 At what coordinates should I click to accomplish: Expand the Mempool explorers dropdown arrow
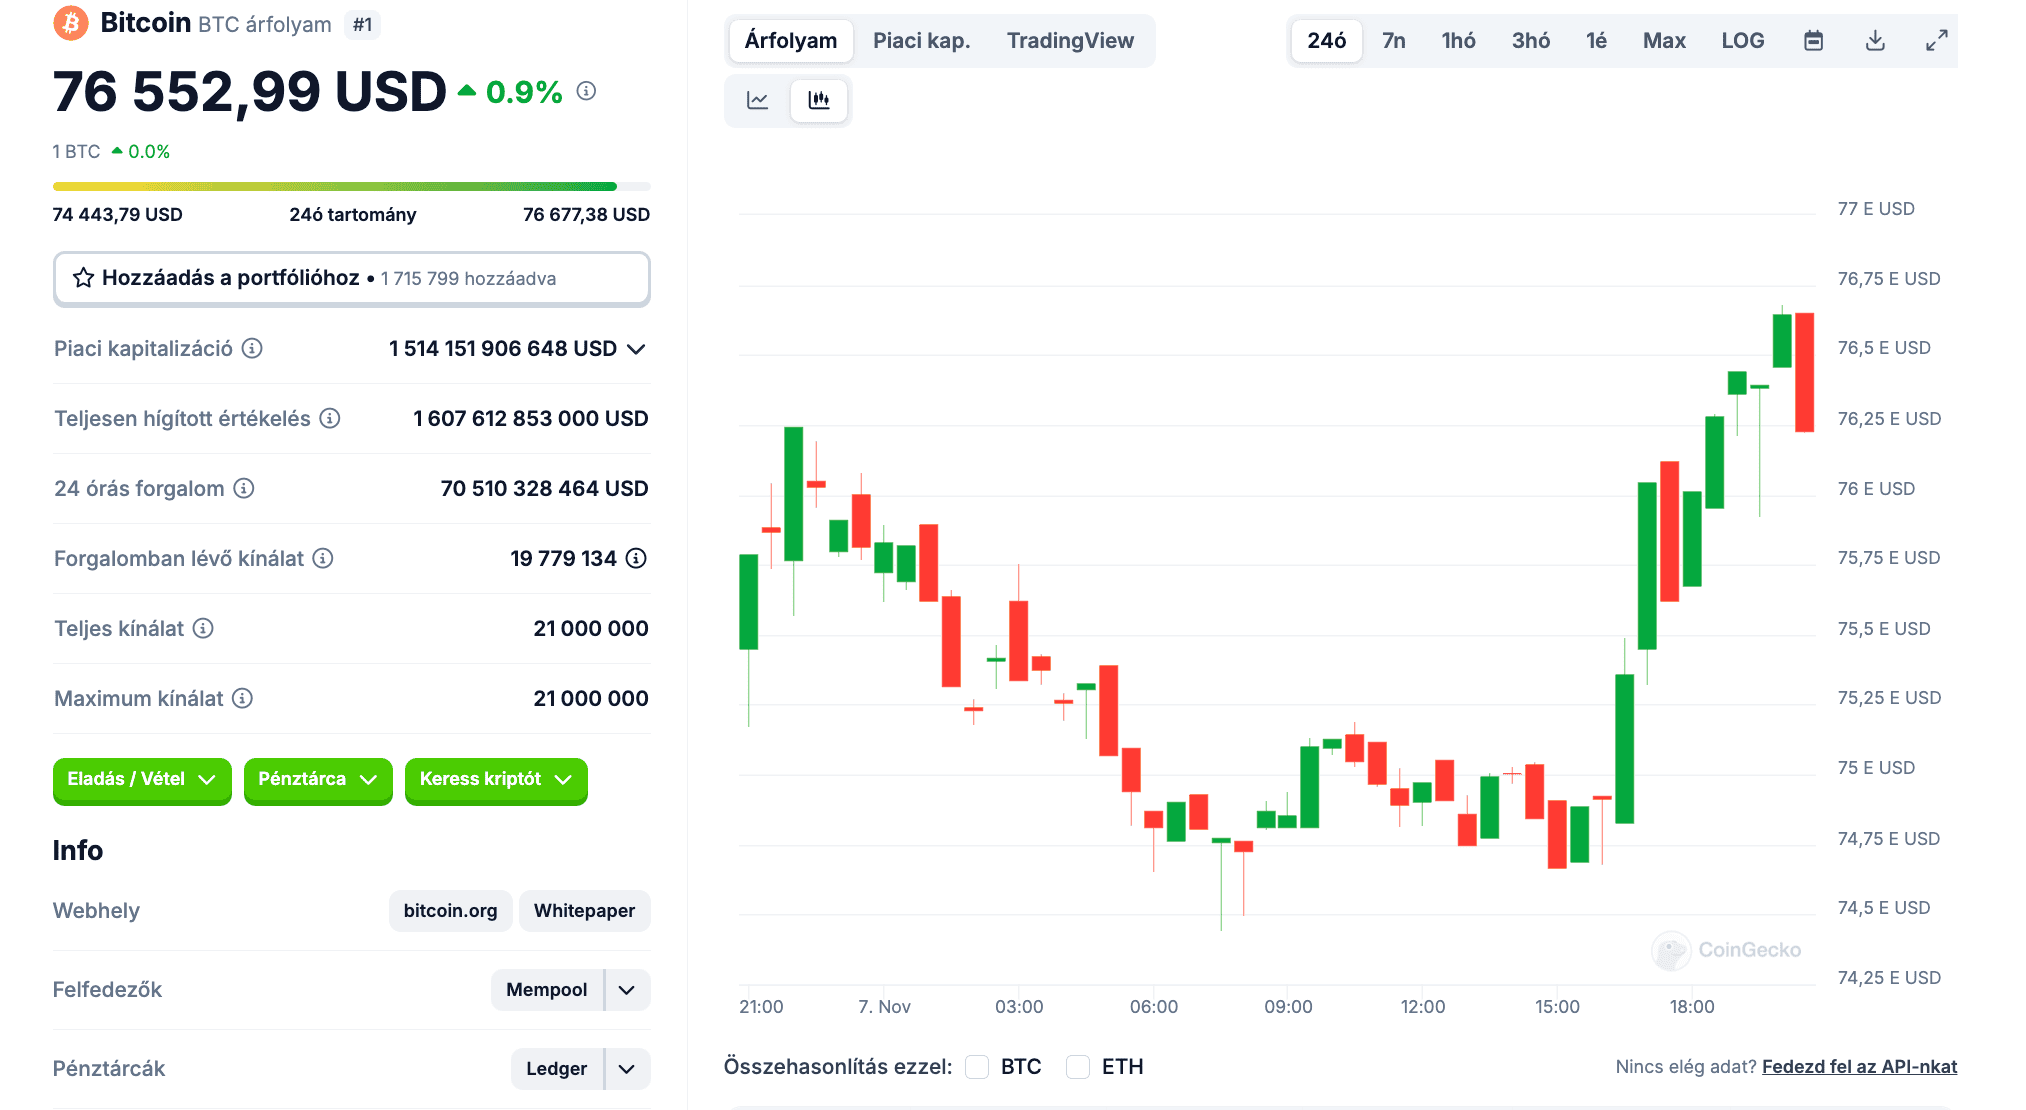[x=627, y=990]
